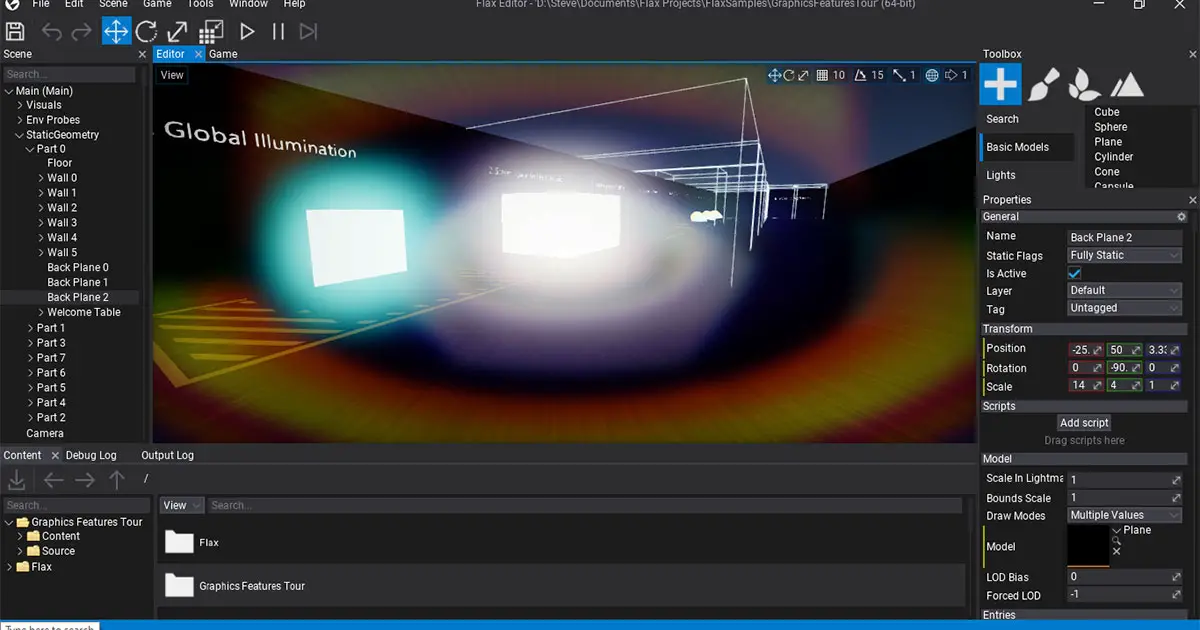Switch to the Debug Log tab
This screenshot has height=630, width=1200.
coord(91,455)
